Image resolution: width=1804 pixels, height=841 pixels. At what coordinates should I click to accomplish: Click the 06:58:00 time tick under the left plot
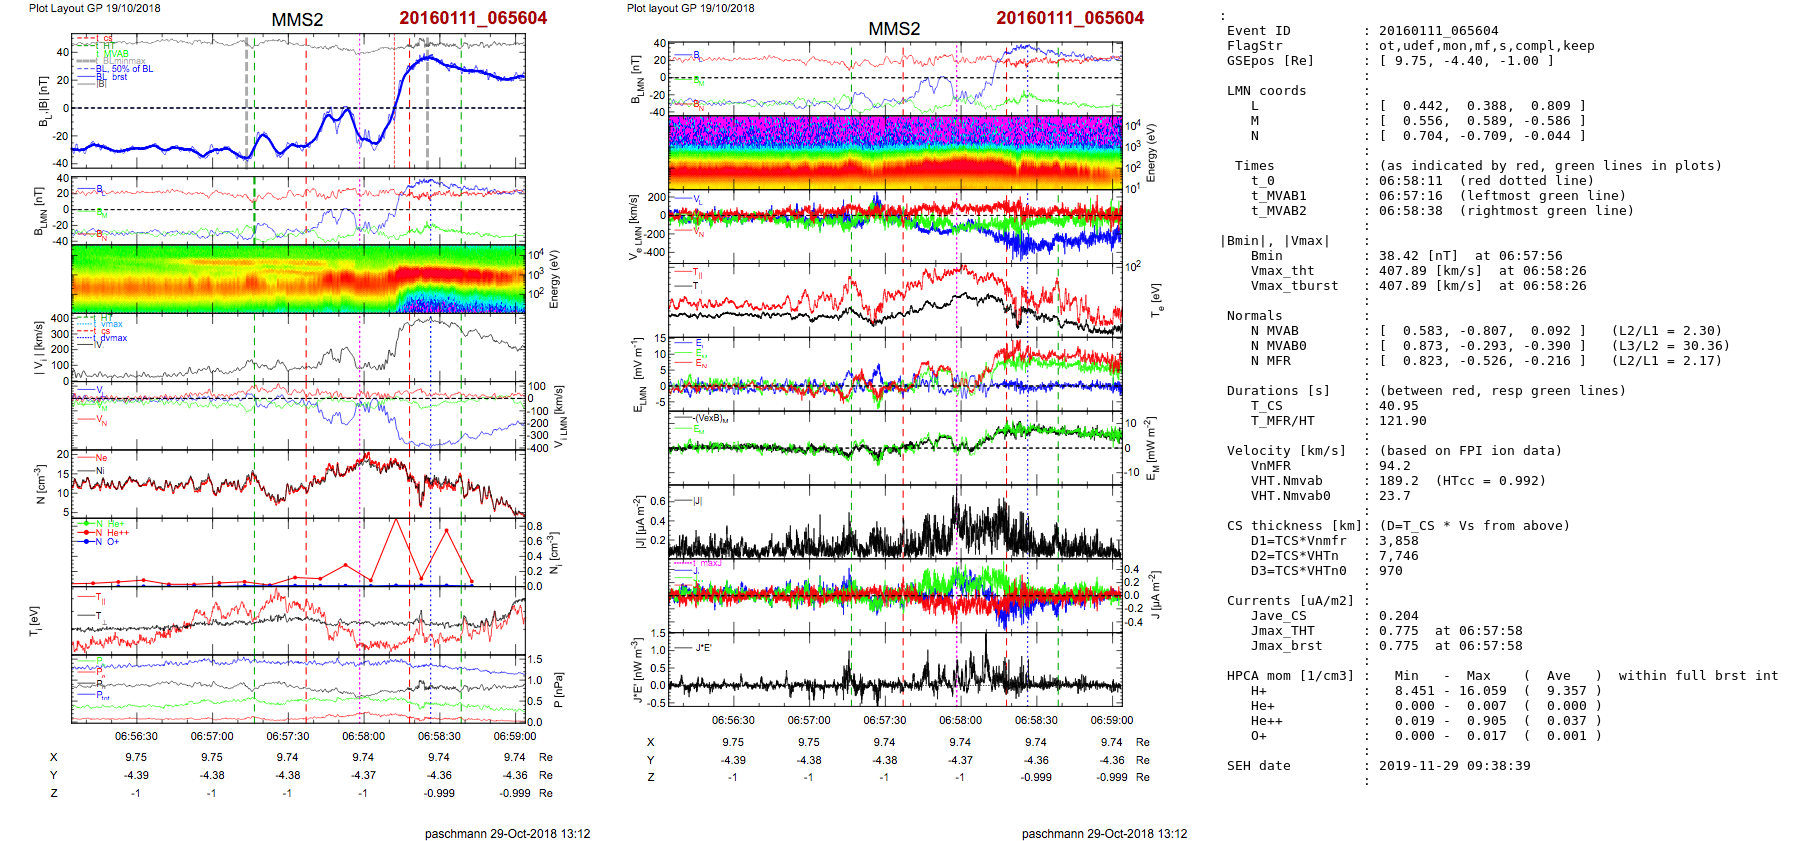click(363, 736)
